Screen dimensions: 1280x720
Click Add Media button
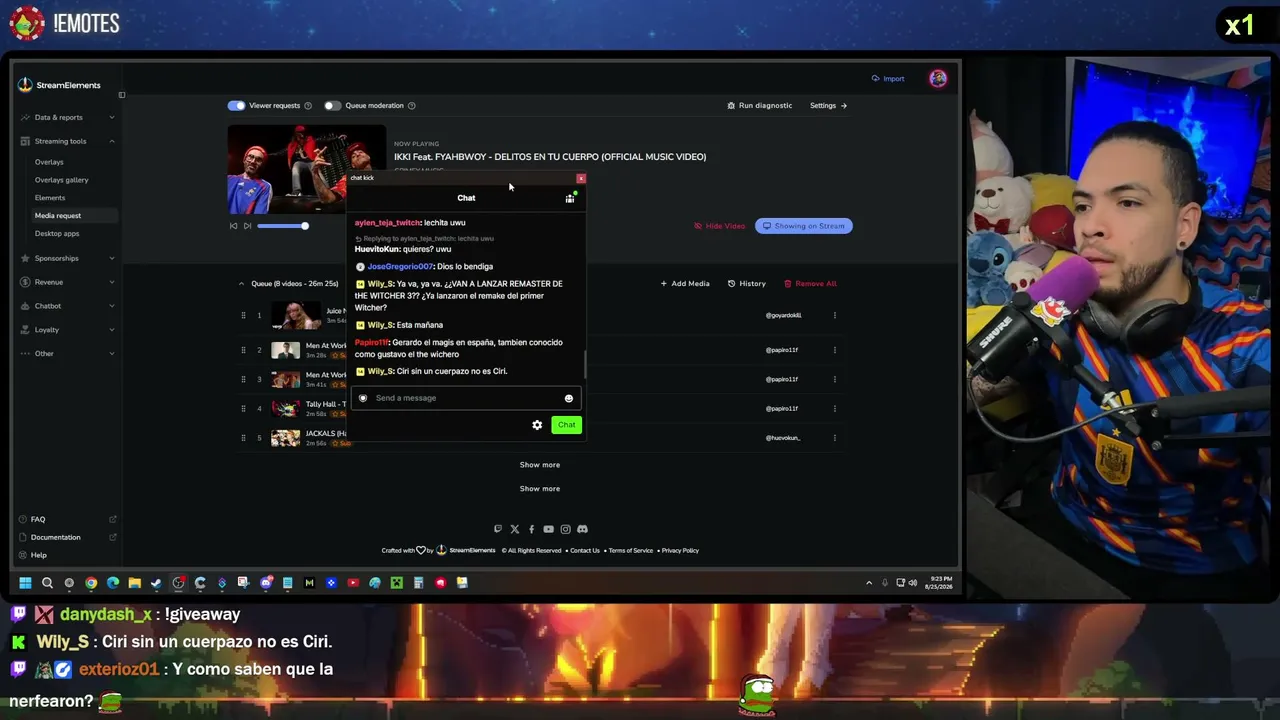(685, 284)
